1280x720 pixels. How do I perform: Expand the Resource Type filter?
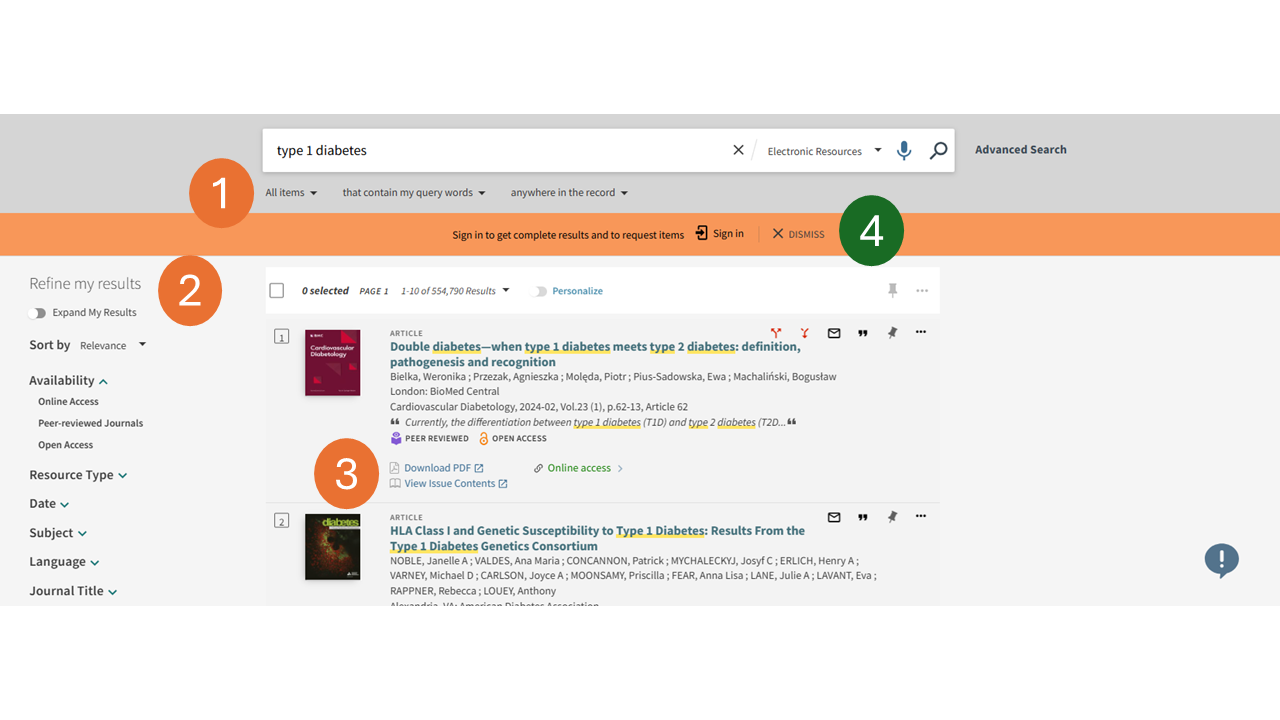tap(78, 475)
